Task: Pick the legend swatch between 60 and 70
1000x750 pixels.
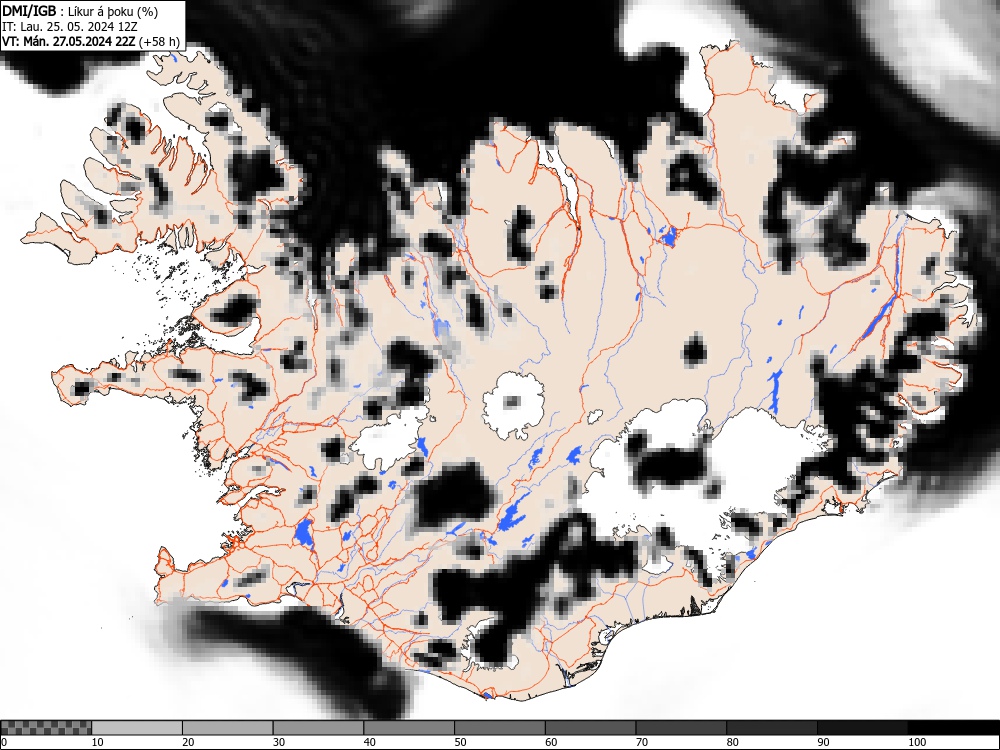Action: coord(590,728)
